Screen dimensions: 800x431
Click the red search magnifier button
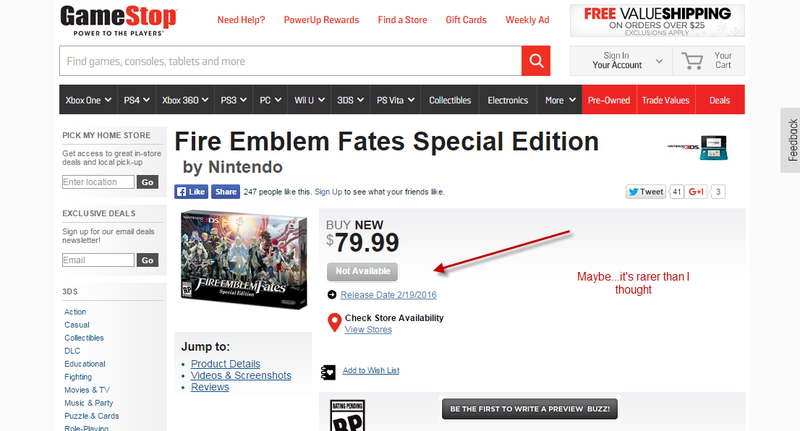tap(536, 61)
